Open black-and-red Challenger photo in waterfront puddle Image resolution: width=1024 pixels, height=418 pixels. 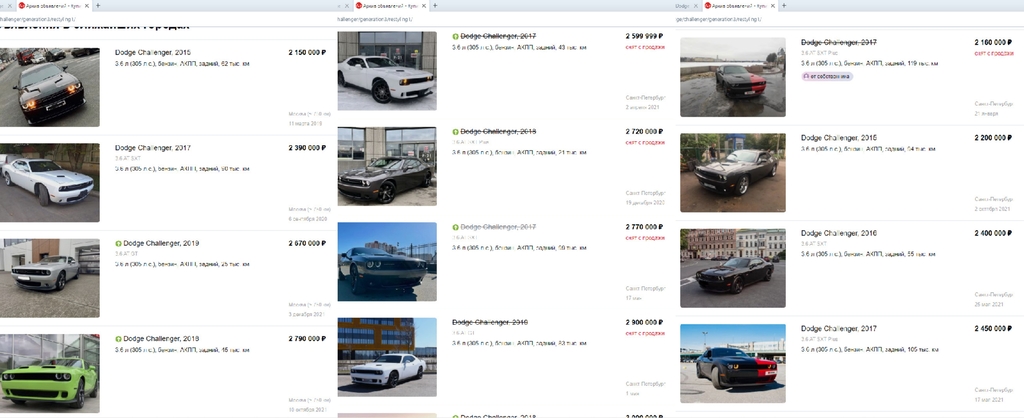point(733,77)
